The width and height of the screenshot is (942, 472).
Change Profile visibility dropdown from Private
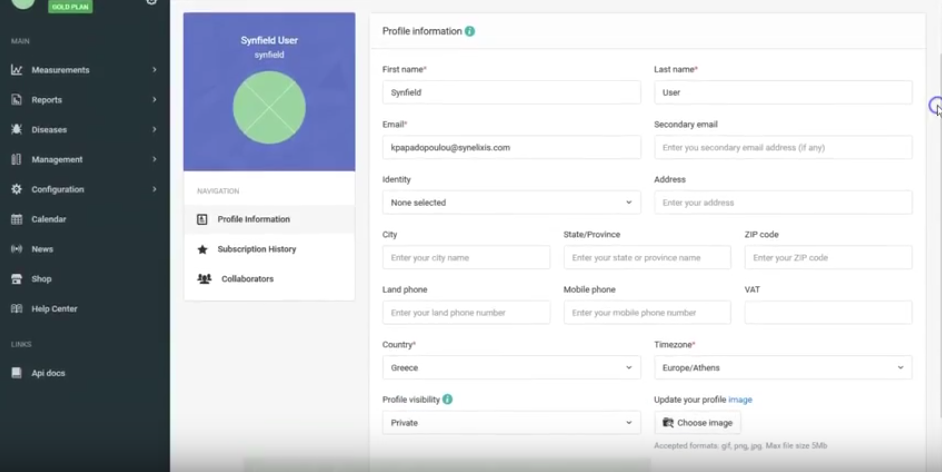pyautogui.click(x=511, y=423)
